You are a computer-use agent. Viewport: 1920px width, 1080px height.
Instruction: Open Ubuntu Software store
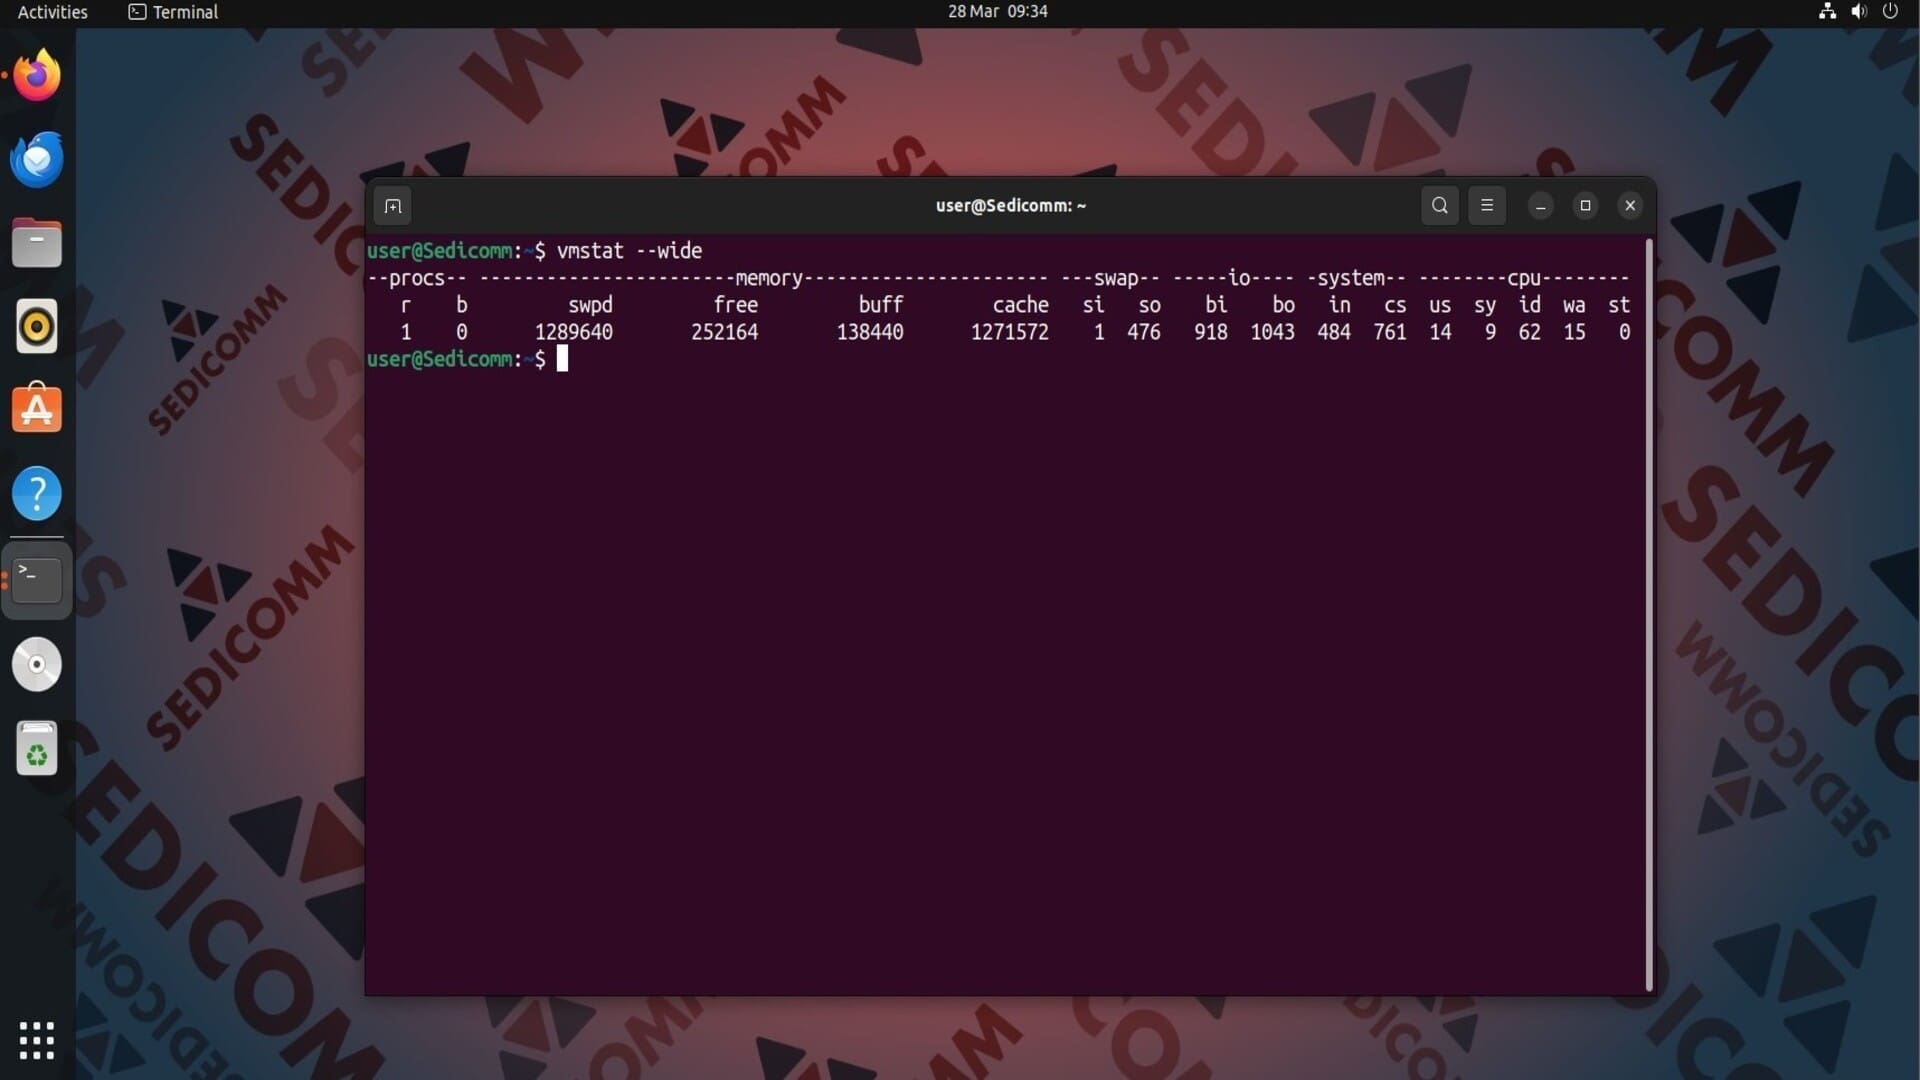pyautogui.click(x=37, y=410)
